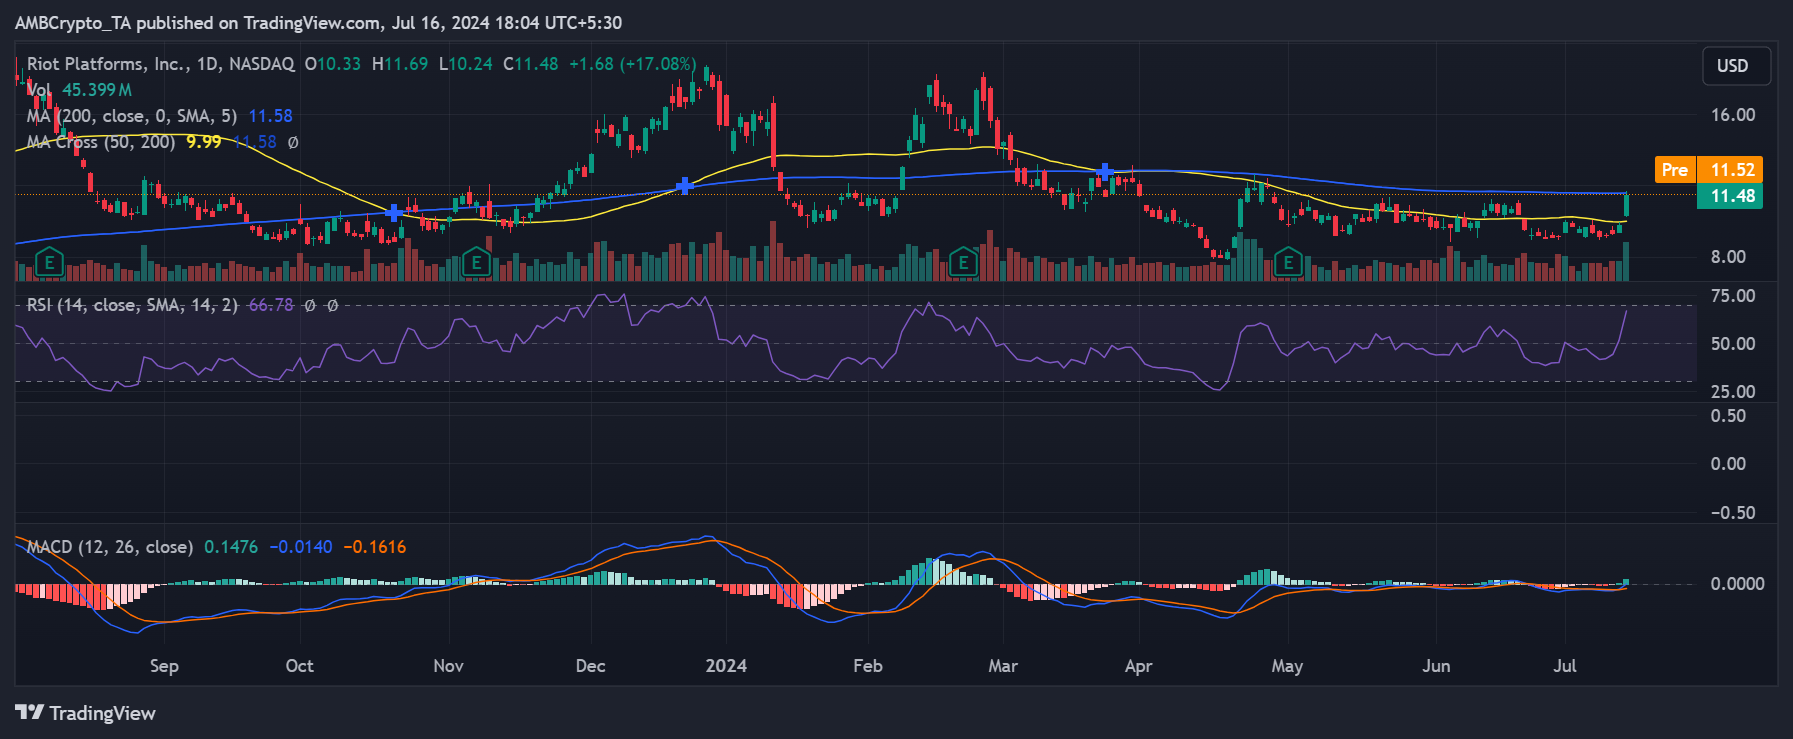Viewport: 1793px width, 739px height.
Task: Click the RSI value 66.78
Action: (x=270, y=305)
